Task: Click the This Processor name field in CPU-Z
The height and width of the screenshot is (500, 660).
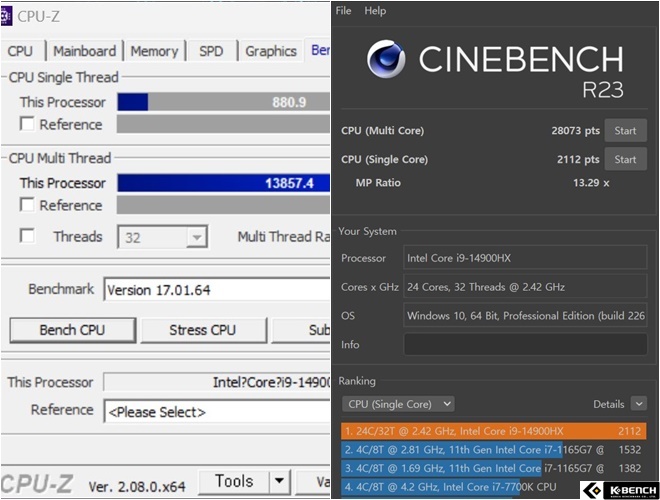Action: (x=217, y=382)
